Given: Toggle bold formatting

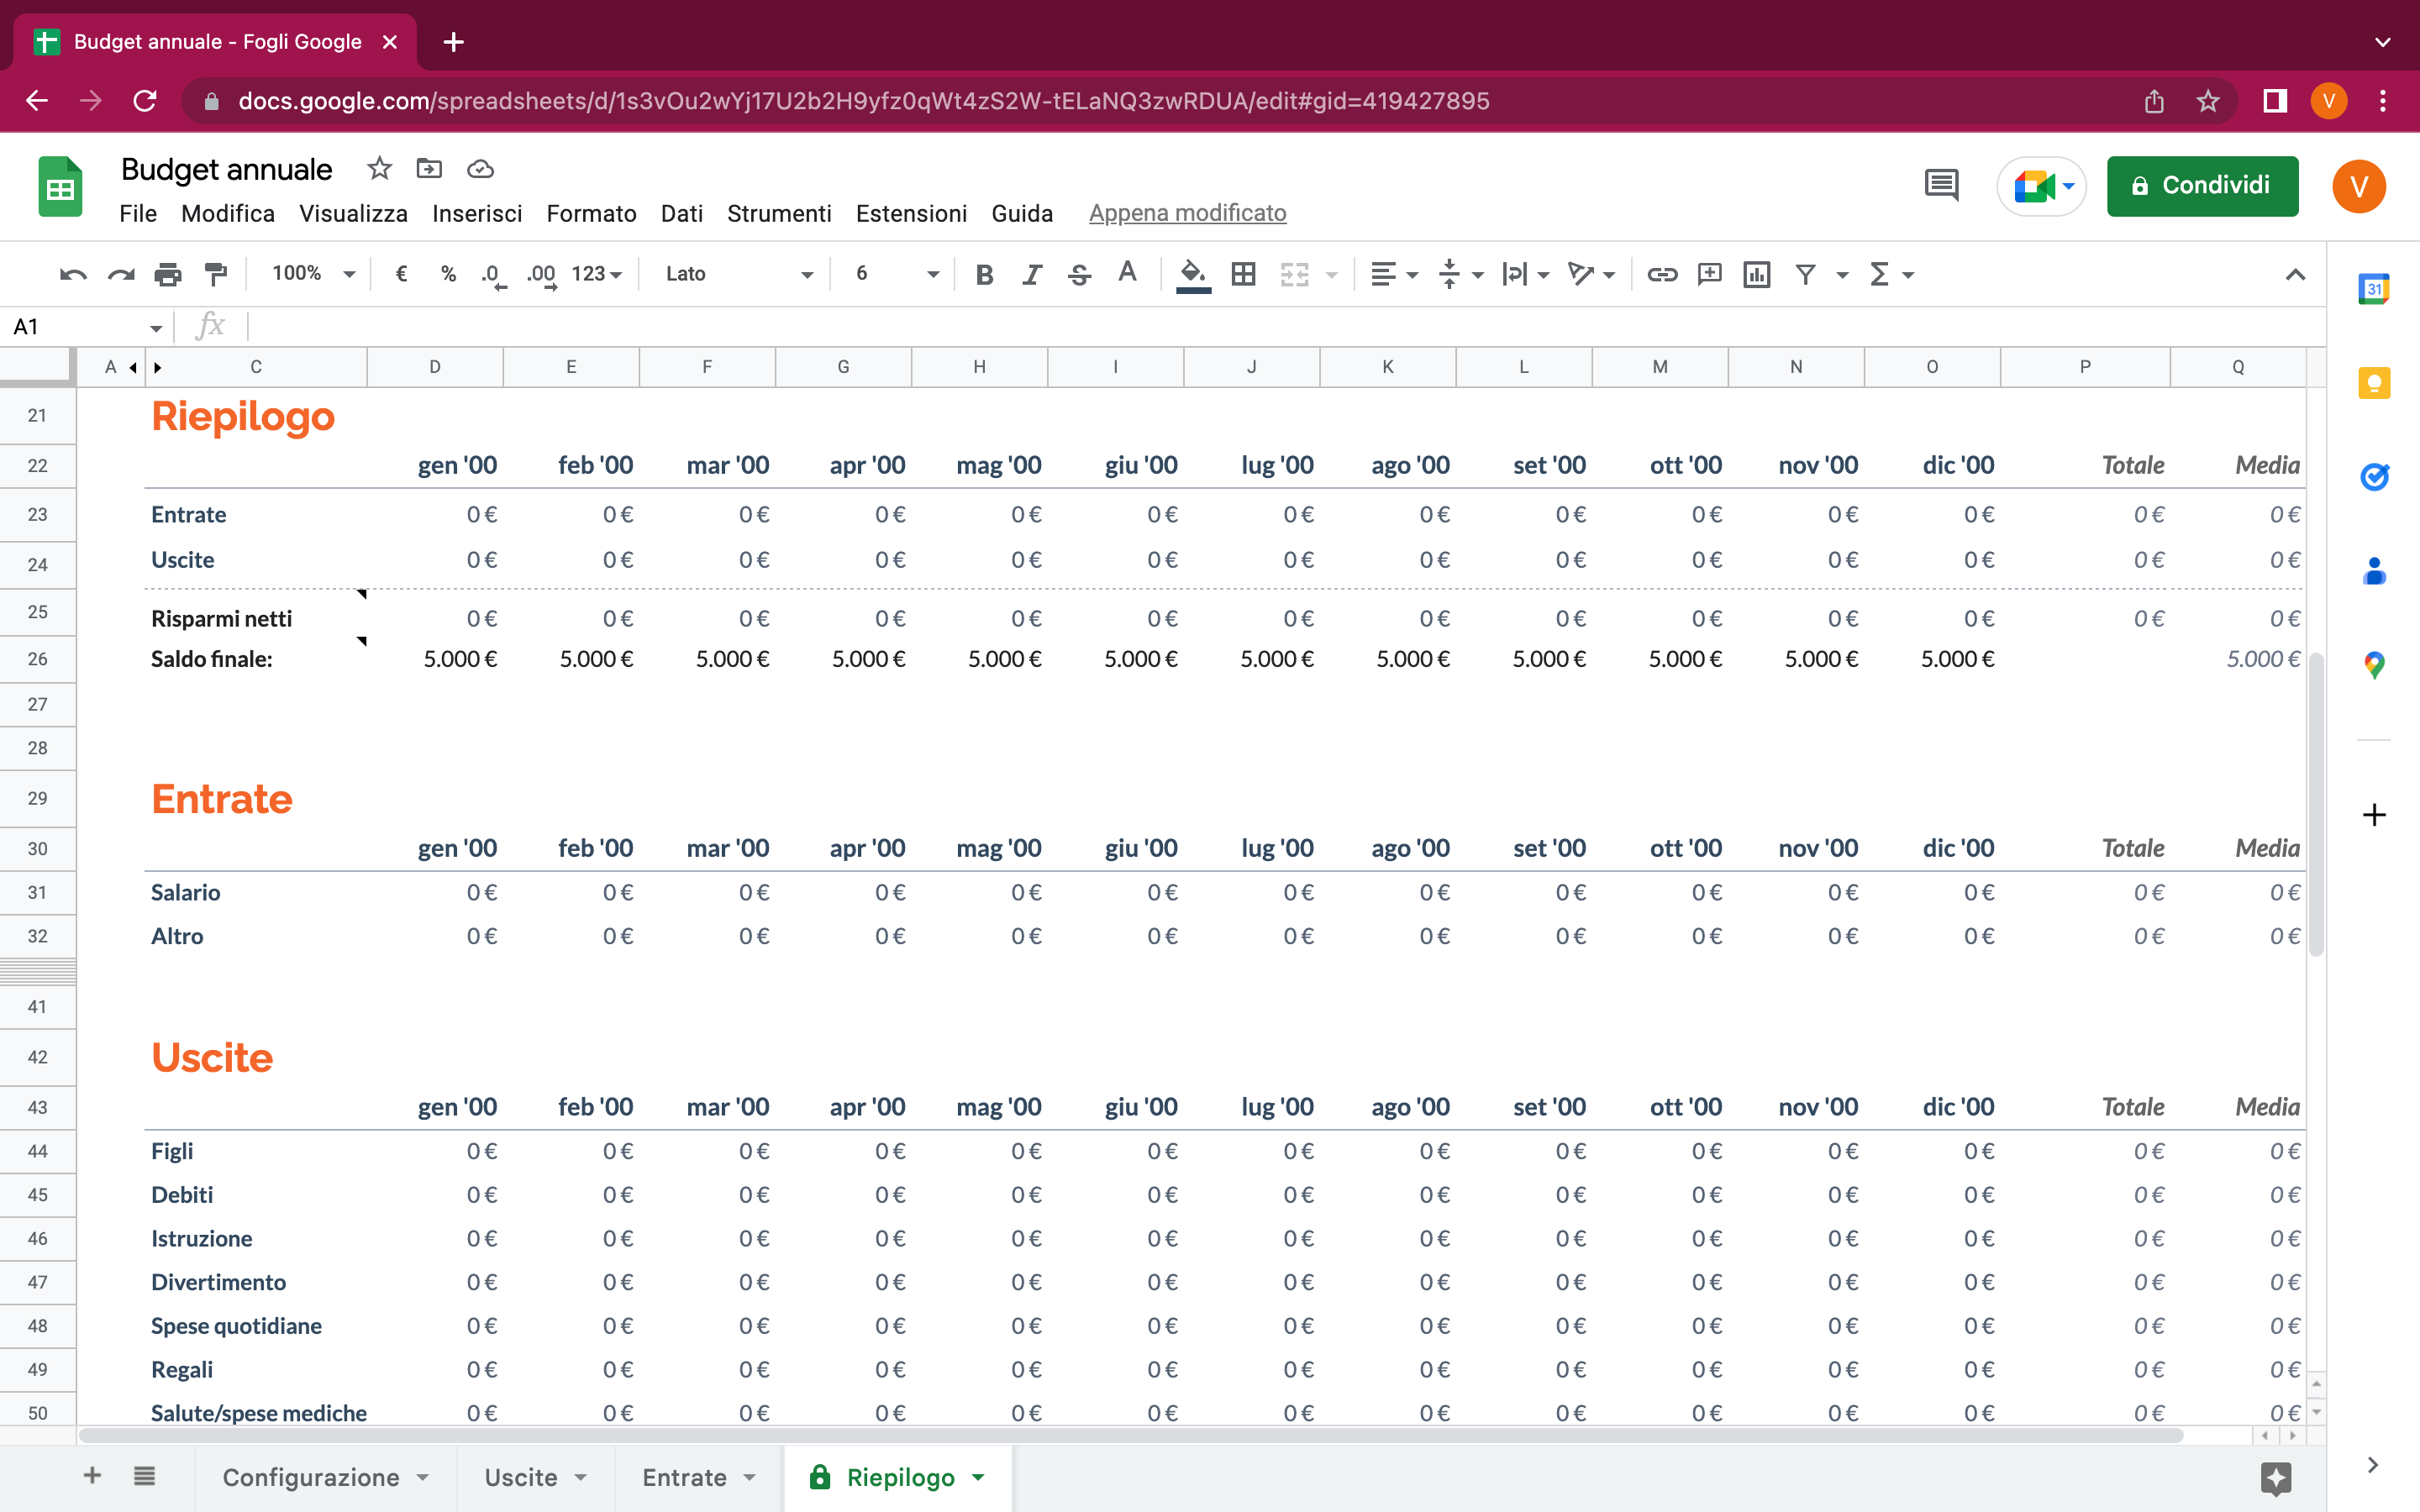Looking at the screenshot, I should (x=984, y=274).
